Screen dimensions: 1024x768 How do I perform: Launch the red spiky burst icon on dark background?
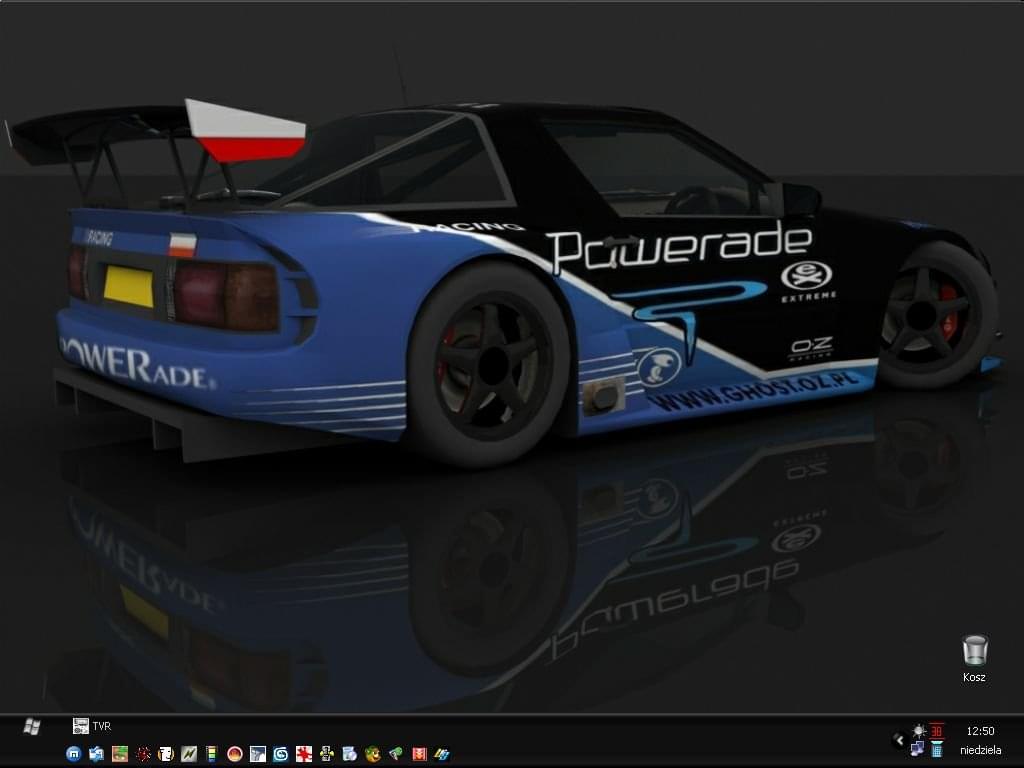142,754
